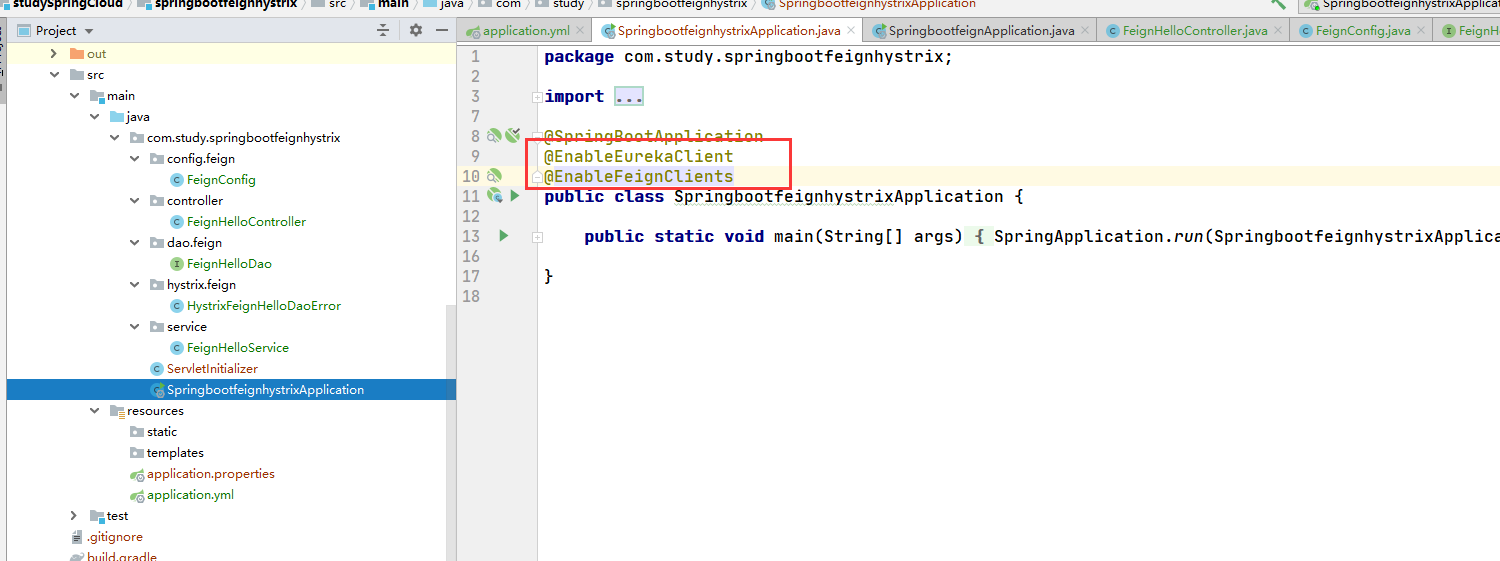Click the green build hammer icon
Viewport: 1500px width, 561px height.
point(1277,4)
